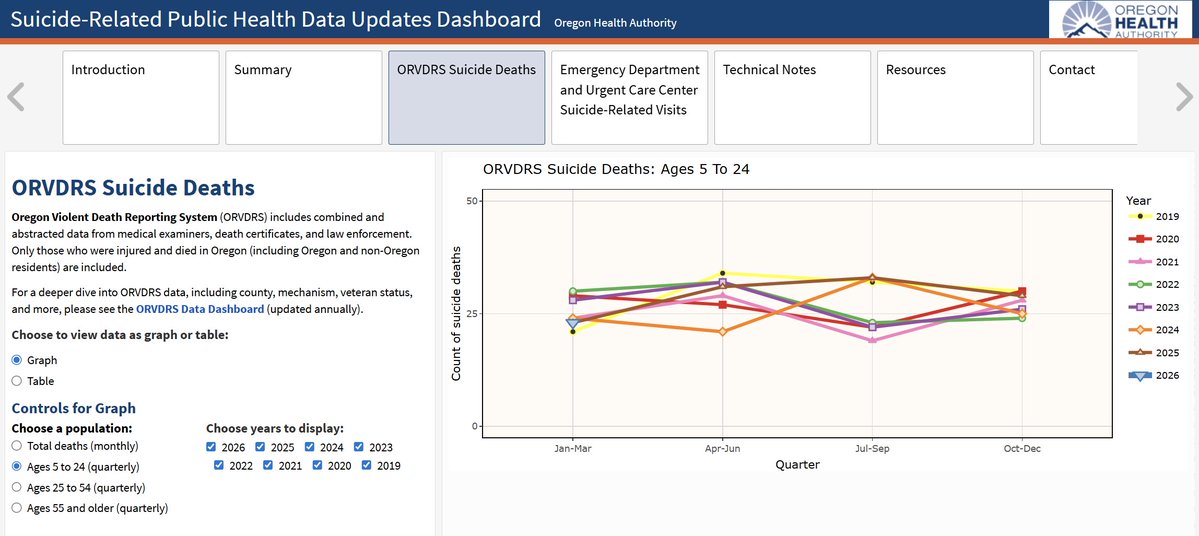Image resolution: width=1199 pixels, height=536 pixels.
Task: Click the 2024 legend entry
Action: pyautogui.click(x=1154, y=330)
